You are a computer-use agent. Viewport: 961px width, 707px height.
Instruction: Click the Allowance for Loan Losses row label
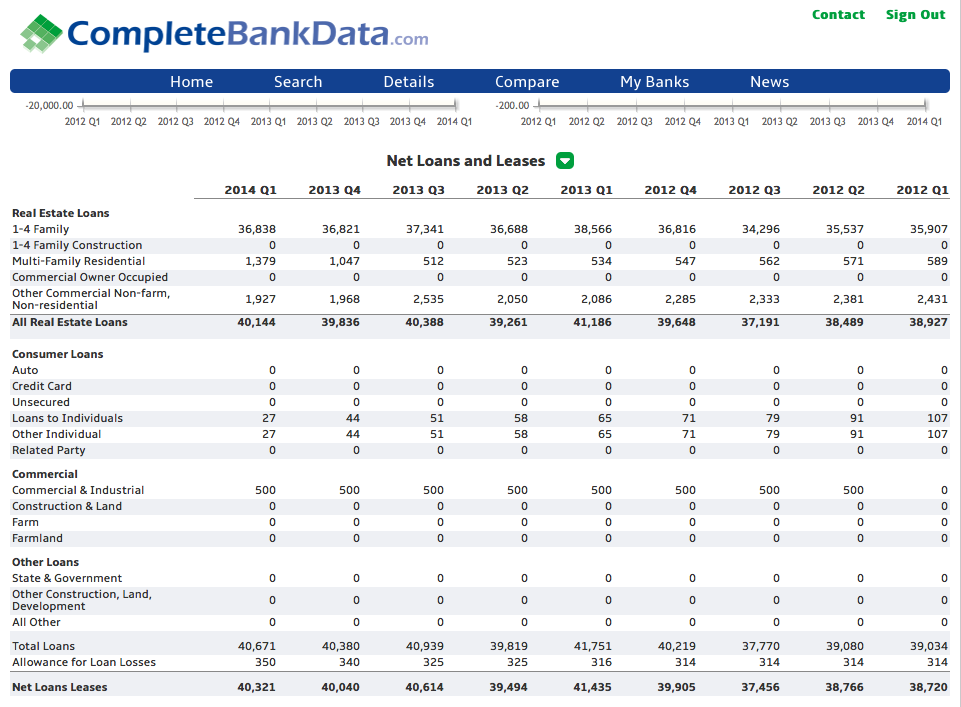tap(84, 662)
